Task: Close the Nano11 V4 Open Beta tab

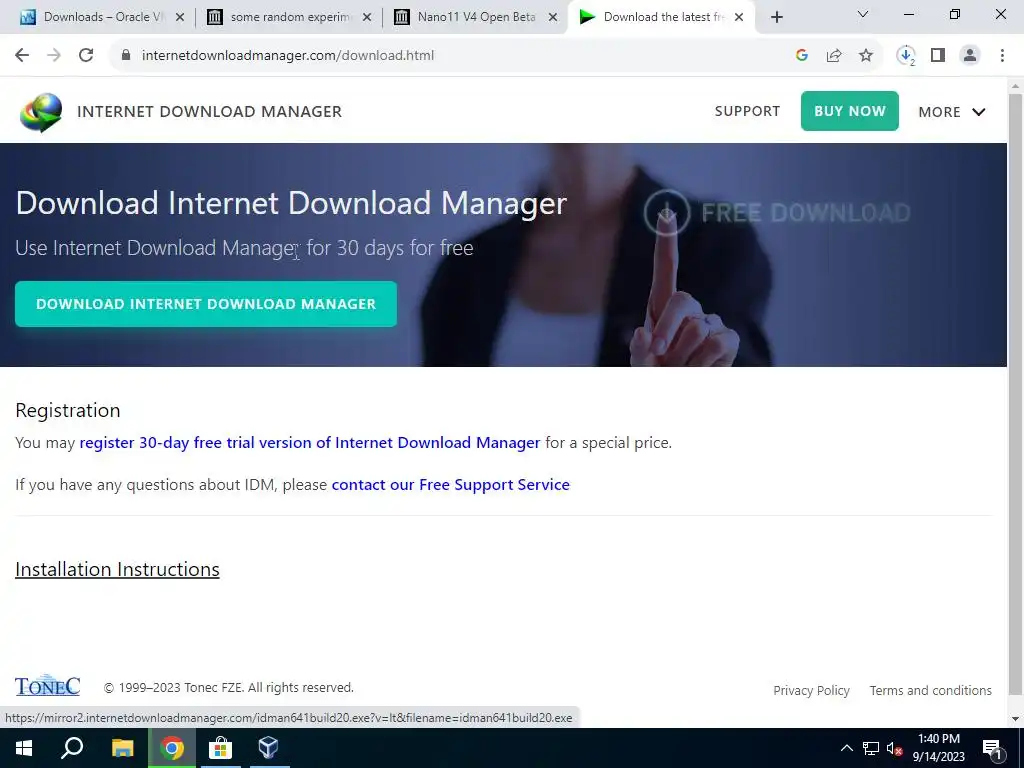Action: (553, 17)
